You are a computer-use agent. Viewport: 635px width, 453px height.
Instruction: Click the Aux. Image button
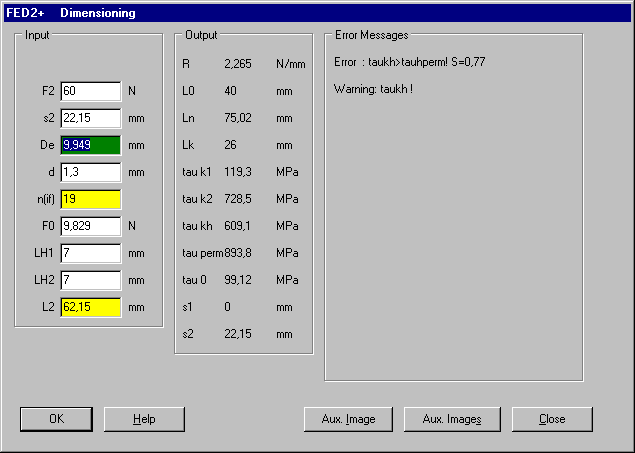pyautogui.click(x=348, y=419)
